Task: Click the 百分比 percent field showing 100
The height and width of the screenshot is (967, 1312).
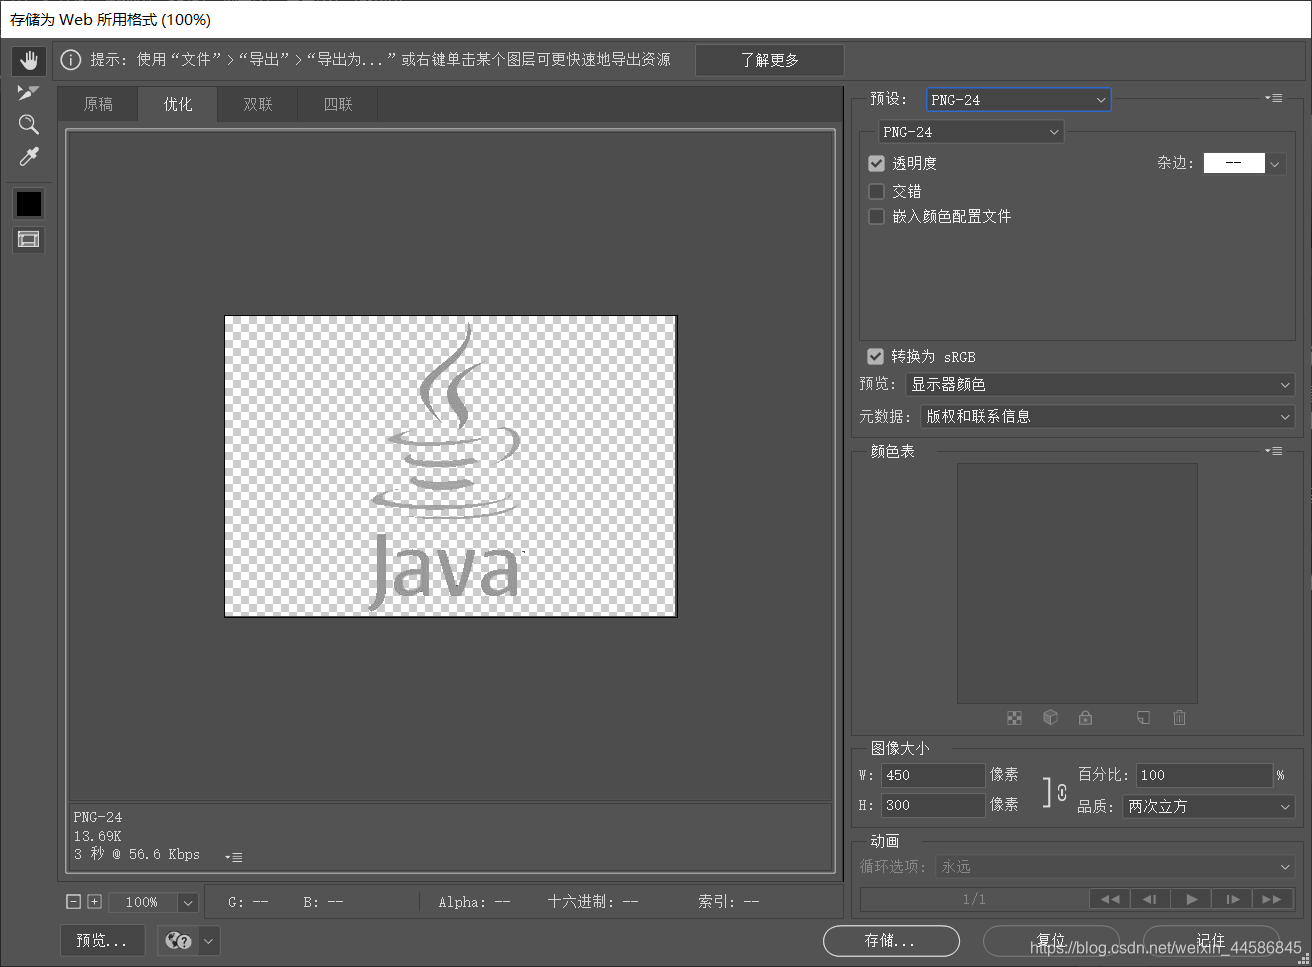Action: pyautogui.click(x=1204, y=775)
